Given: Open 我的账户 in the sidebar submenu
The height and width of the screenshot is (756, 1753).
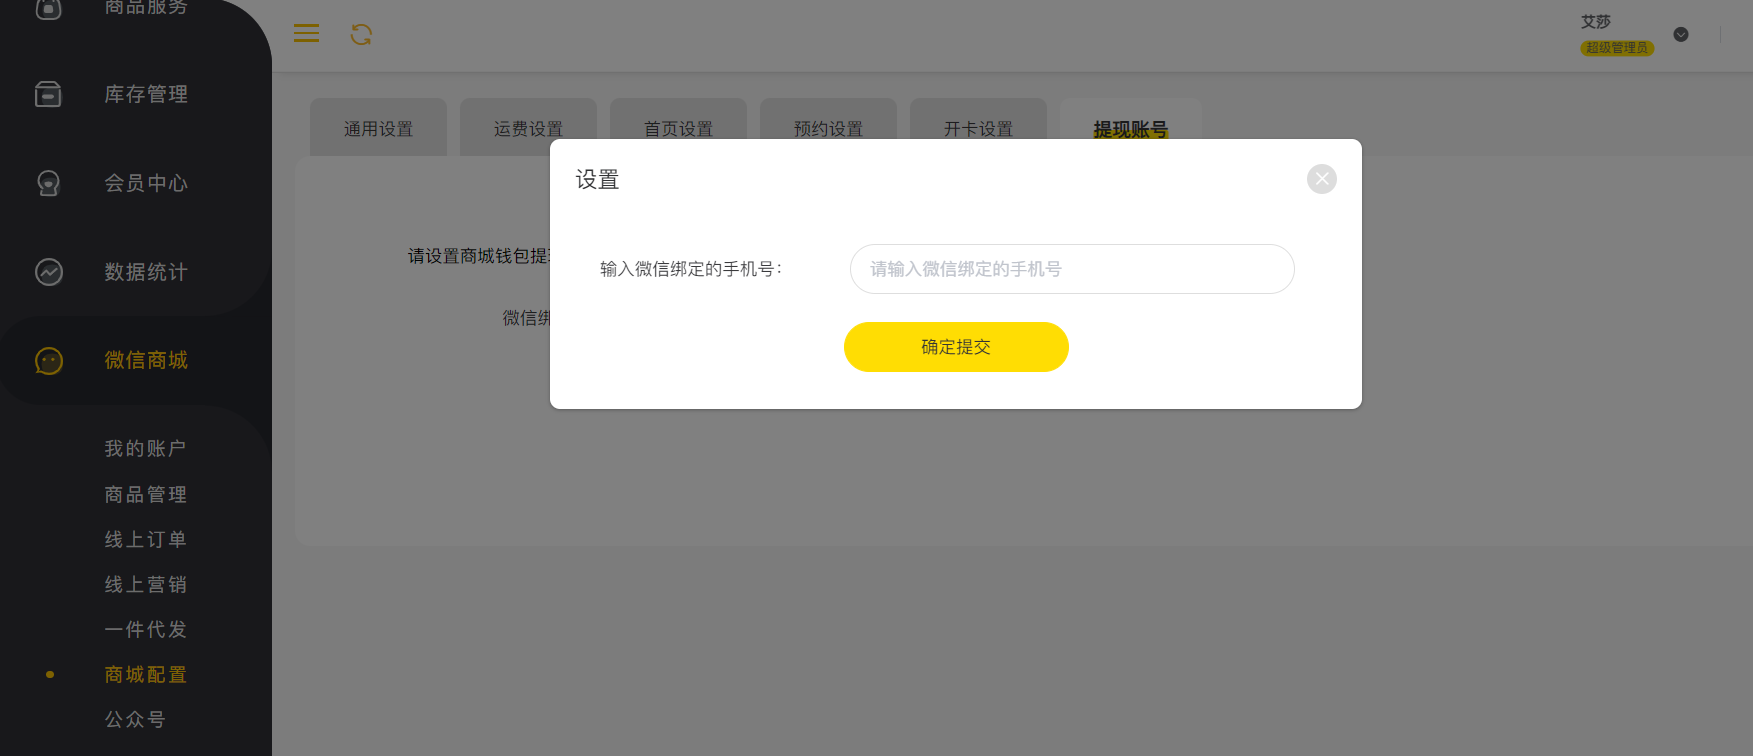Looking at the screenshot, I should (146, 449).
